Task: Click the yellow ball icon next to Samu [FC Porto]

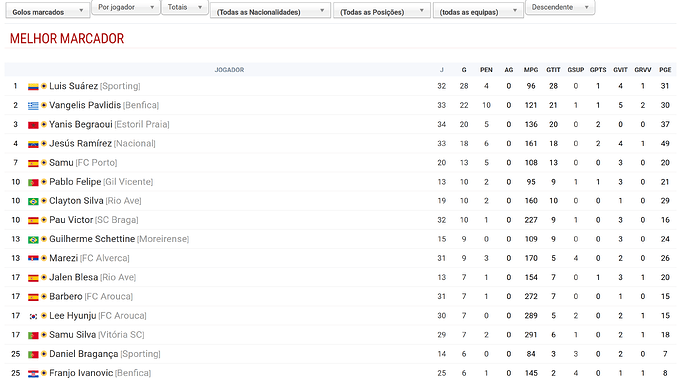Action: [x=44, y=163]
